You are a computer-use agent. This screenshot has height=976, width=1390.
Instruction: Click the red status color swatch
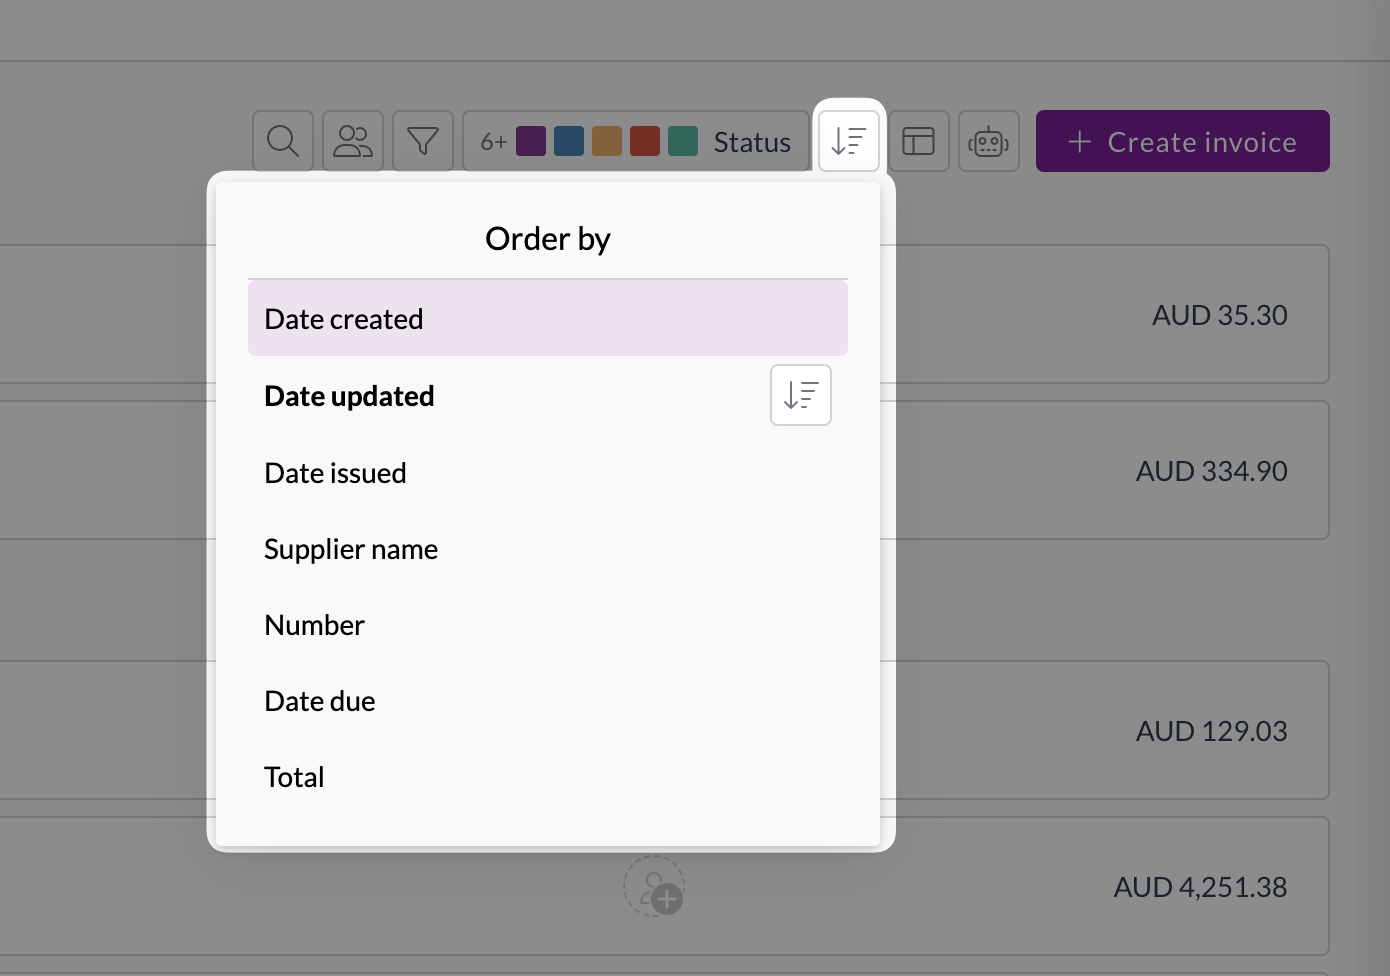(645, 141)
